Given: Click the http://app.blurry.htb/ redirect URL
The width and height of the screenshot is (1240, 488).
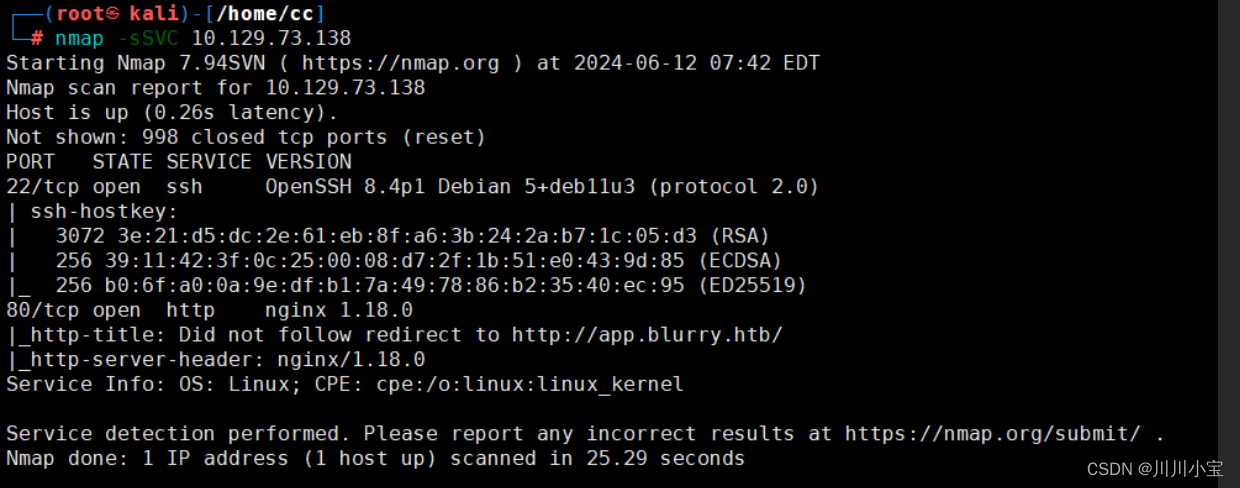Looking at the screenshot, I should pos(647,335).
